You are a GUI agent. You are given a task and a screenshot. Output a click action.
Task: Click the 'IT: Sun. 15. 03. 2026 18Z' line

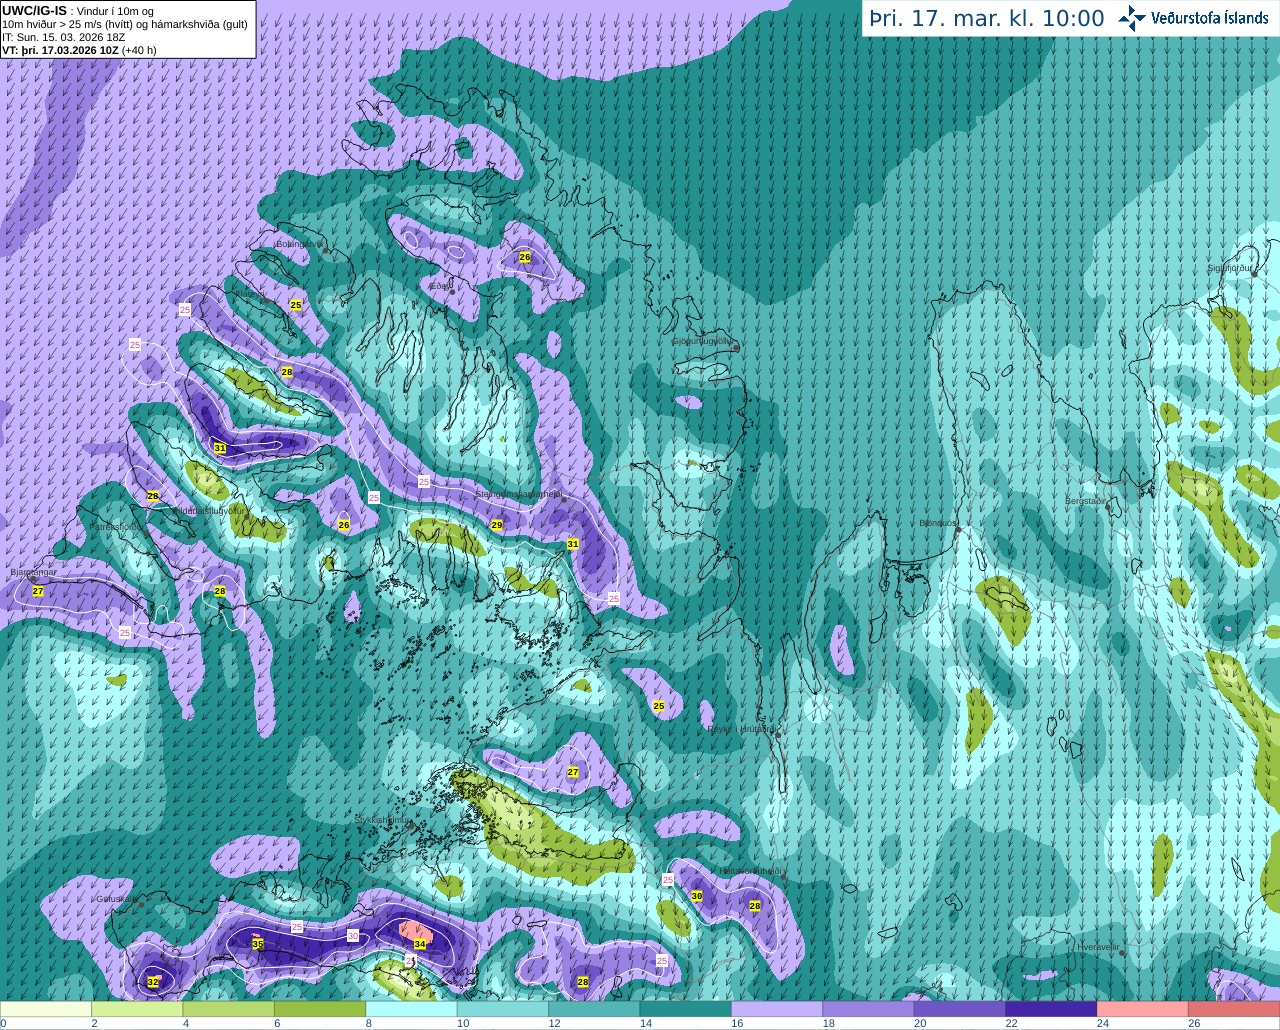[x=63, y=37]
